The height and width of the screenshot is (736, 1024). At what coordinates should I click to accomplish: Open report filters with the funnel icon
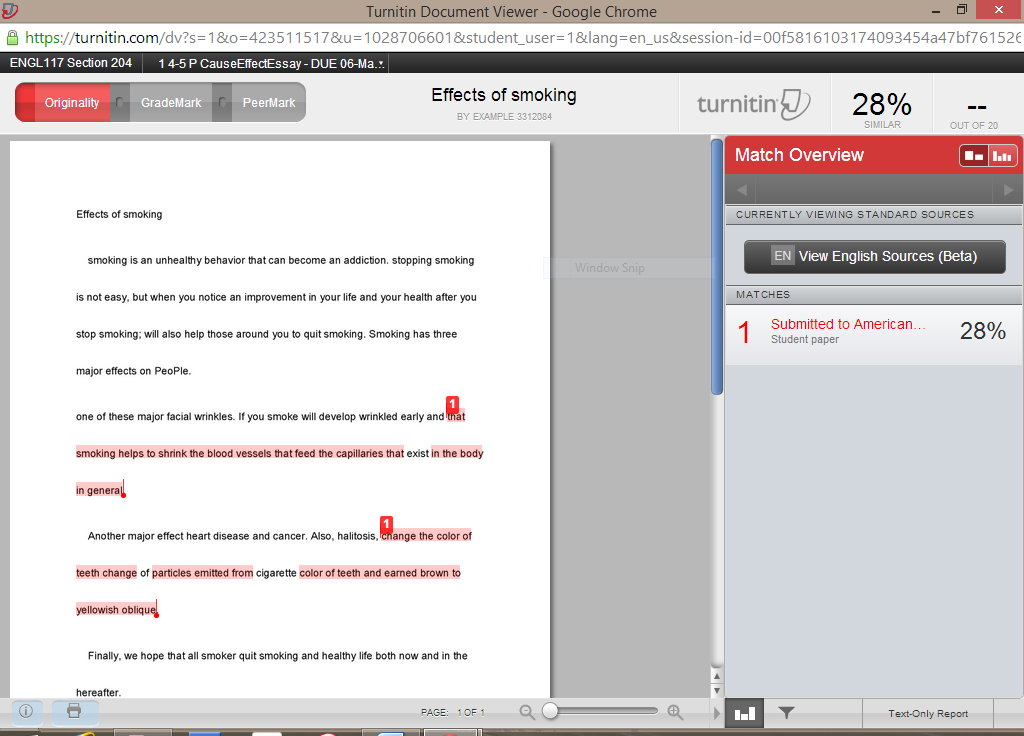786,713
